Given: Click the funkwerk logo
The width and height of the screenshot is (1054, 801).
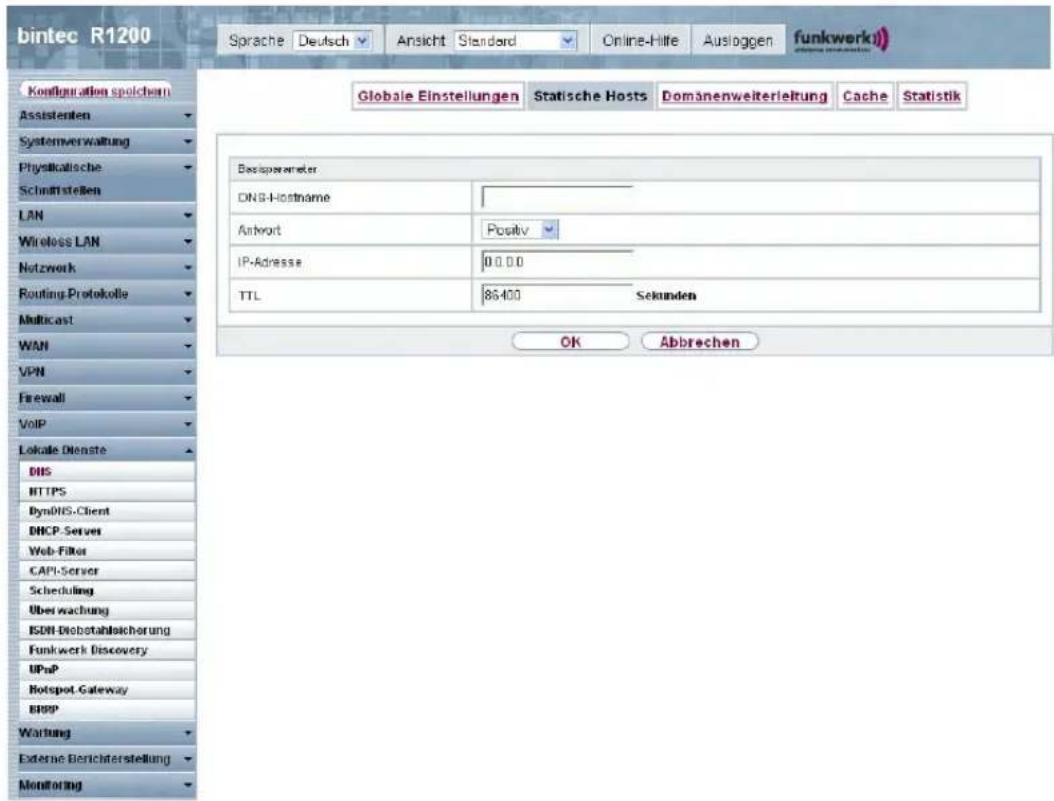Looking at the screenshot, I should coord(841,39).
